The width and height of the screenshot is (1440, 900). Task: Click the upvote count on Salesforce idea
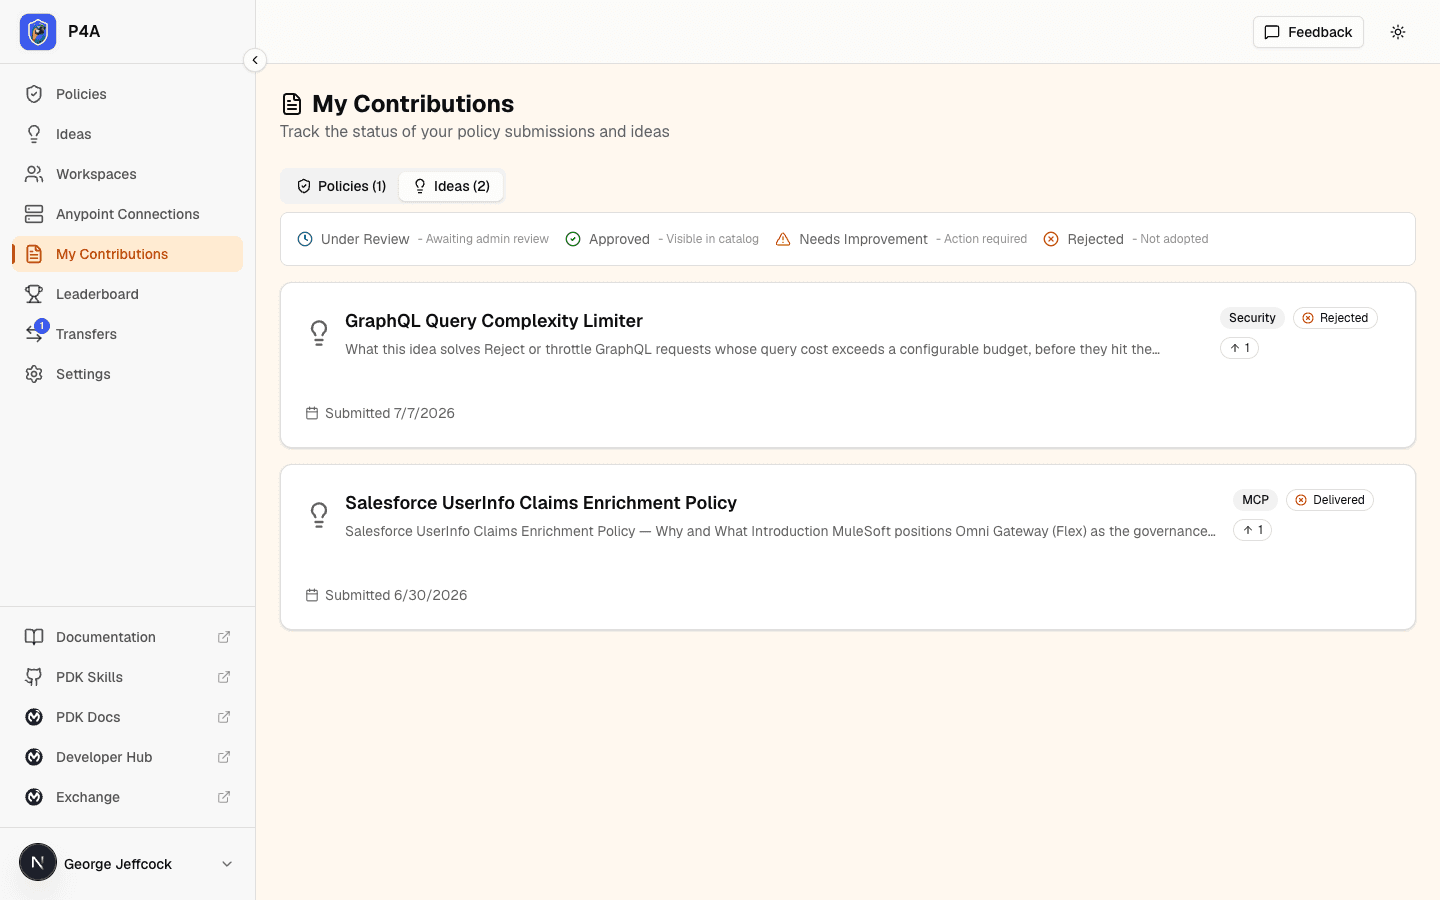(x=1252, y=530)
